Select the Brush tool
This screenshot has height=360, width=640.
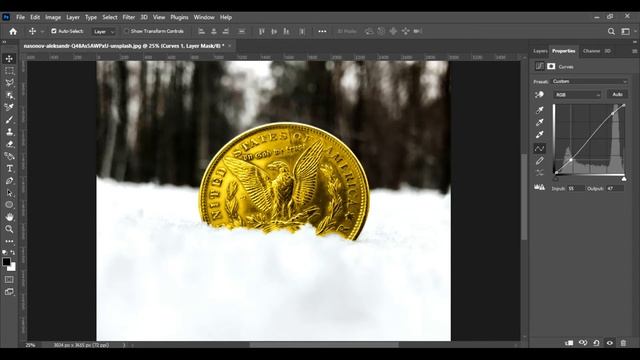click(9, 120)
